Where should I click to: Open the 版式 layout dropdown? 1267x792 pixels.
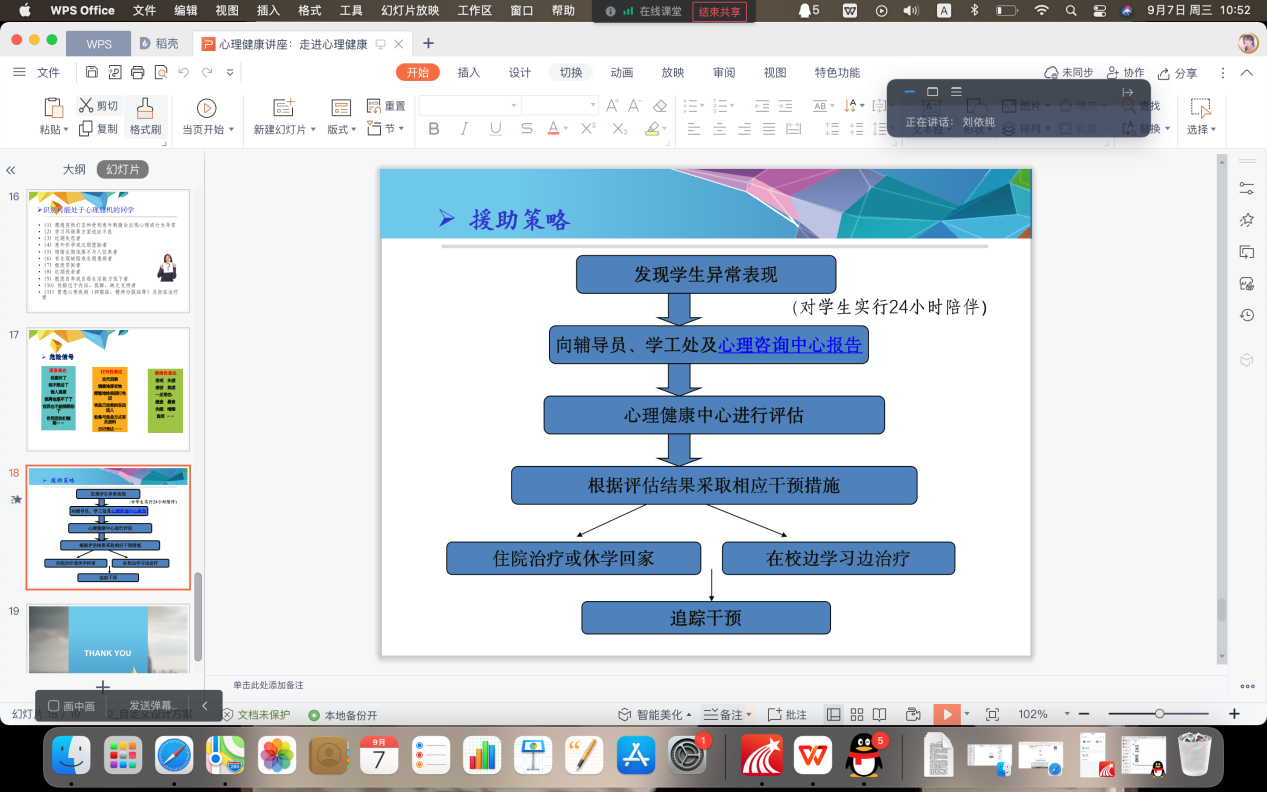pos(341,130)
